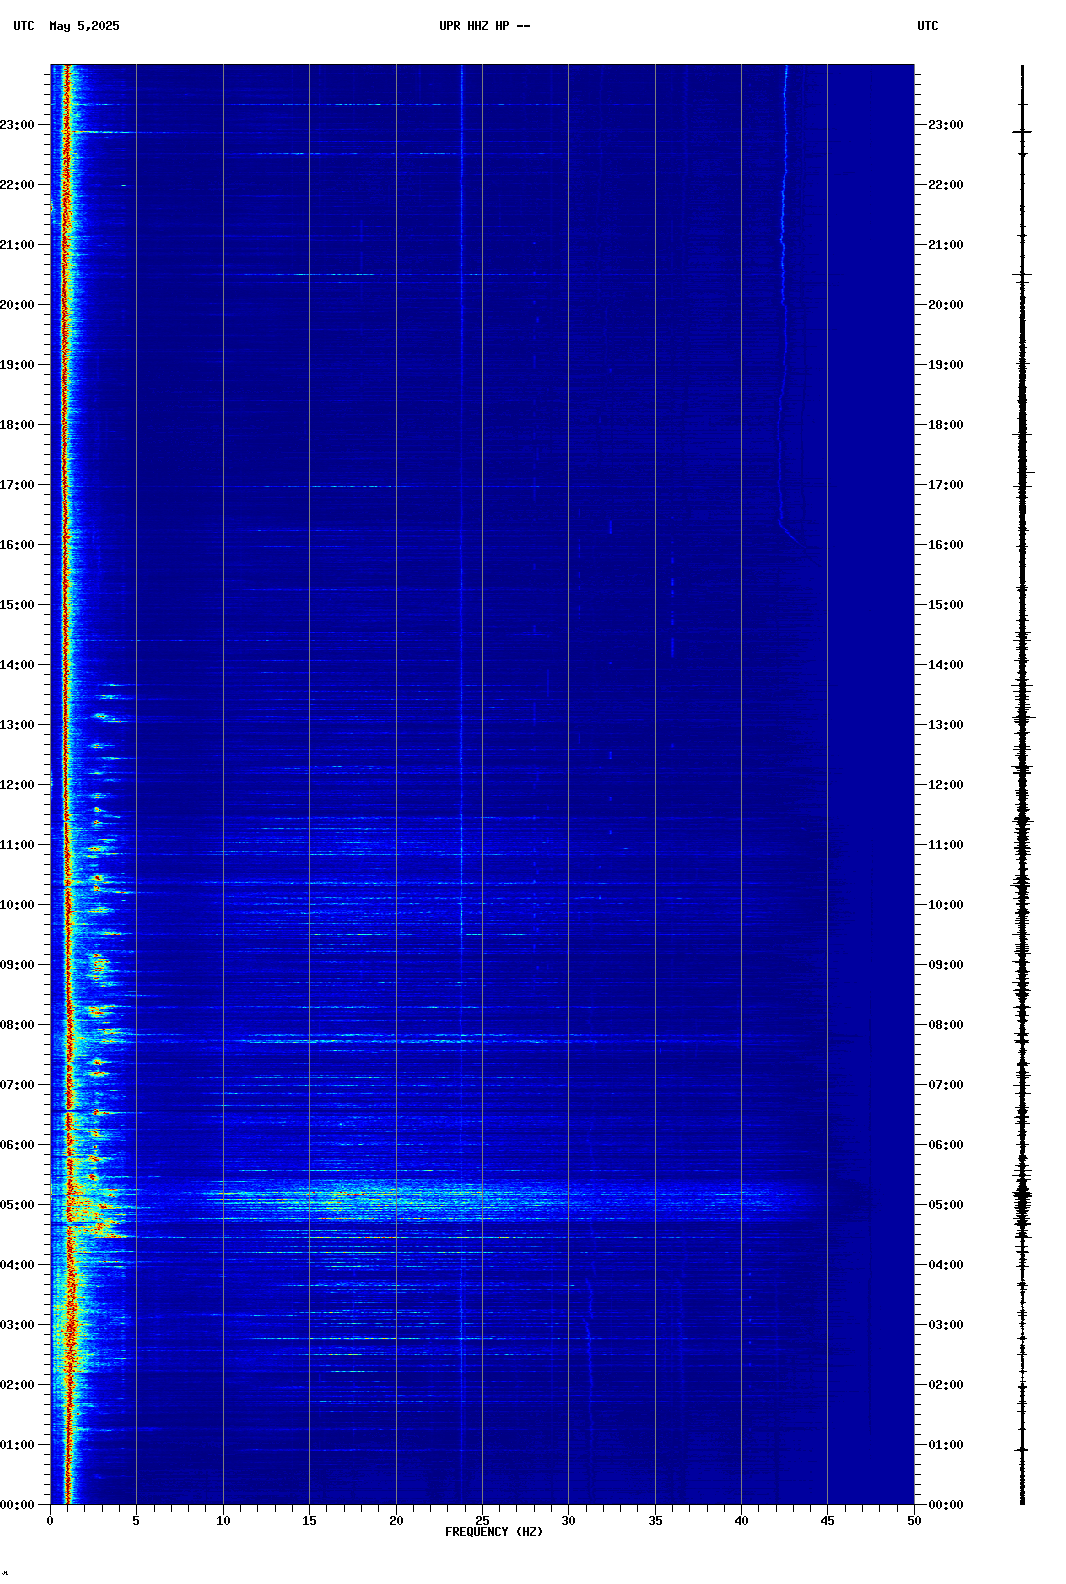The width and height of the screenshot is (1066, 1584).
Task: Click the '35' frequency axis label
Action: 655,1521
